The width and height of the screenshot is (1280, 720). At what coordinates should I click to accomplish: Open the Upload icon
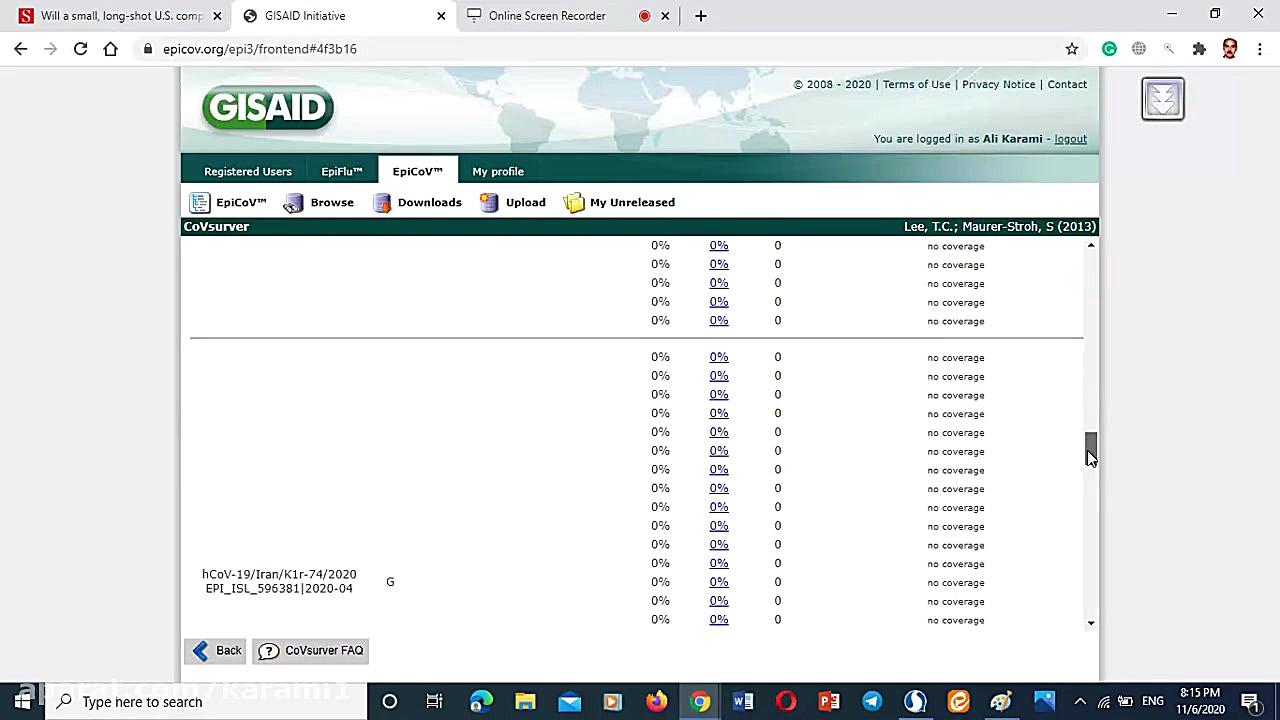pos(489,203)
